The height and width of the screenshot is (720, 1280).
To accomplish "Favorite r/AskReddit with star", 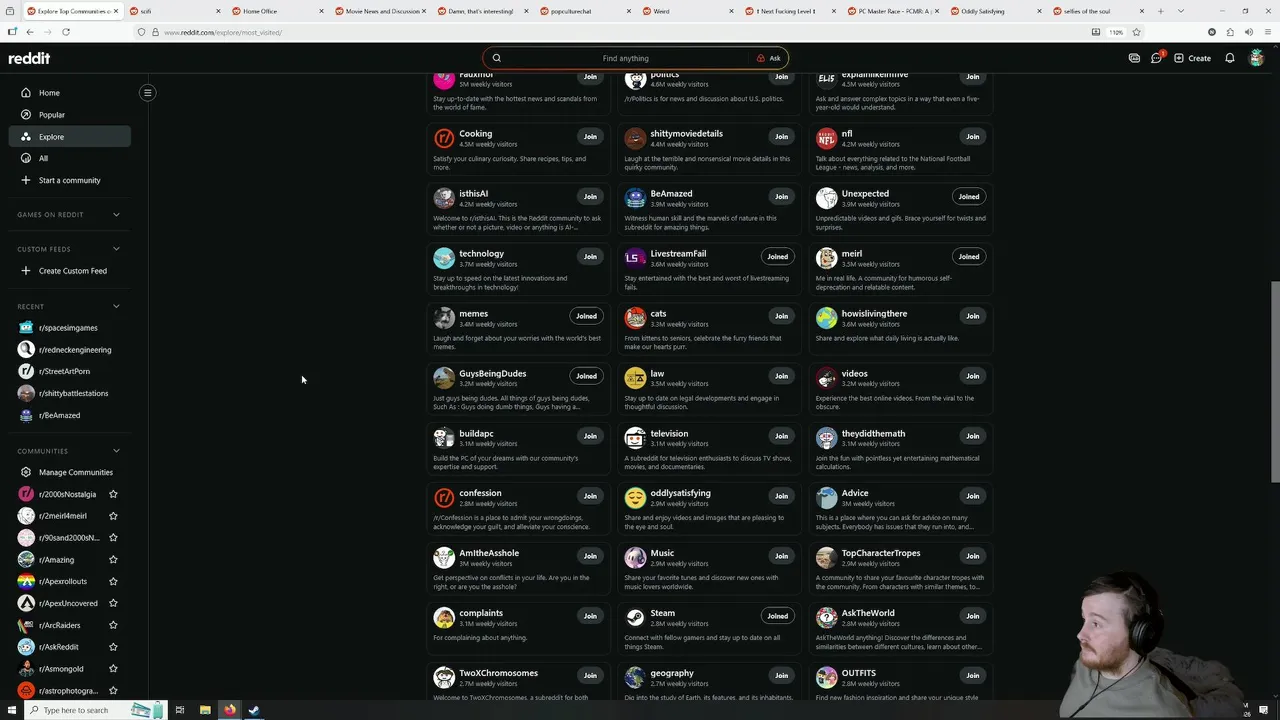I will click(x=113, y=647).
